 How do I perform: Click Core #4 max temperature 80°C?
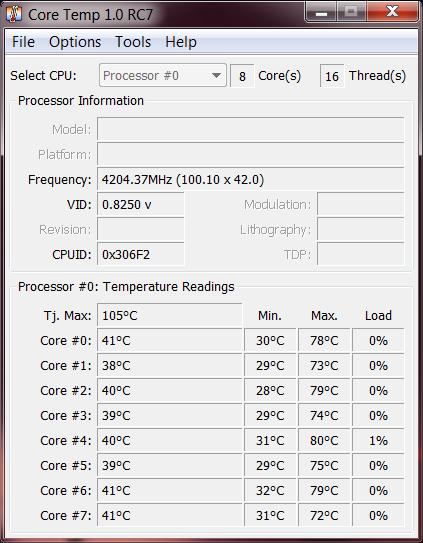click(x=324, y=440)
